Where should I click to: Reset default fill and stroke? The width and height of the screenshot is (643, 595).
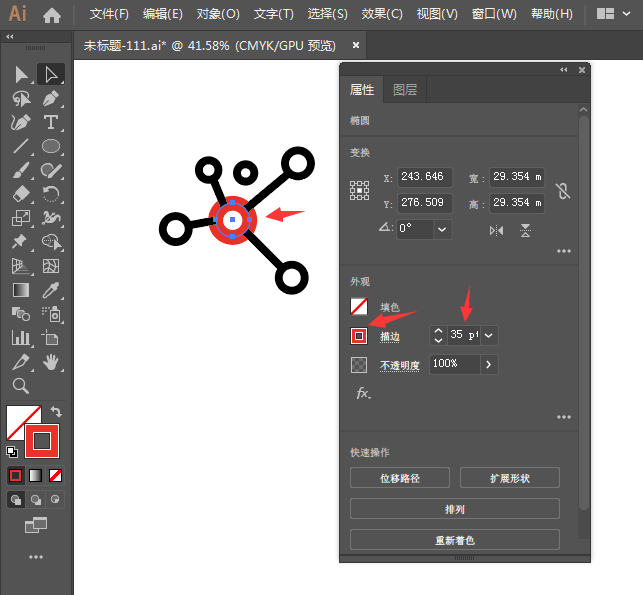[12, 452]
